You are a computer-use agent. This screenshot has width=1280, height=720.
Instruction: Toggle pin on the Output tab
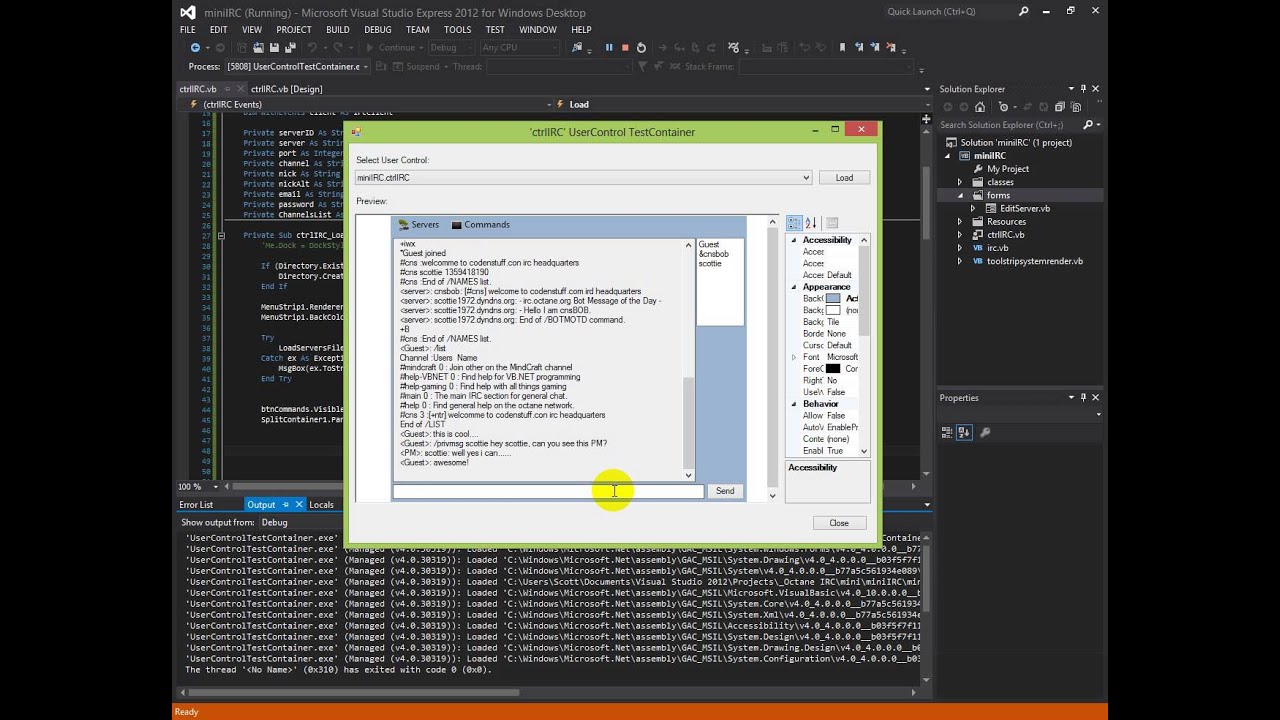click(286, 505)
